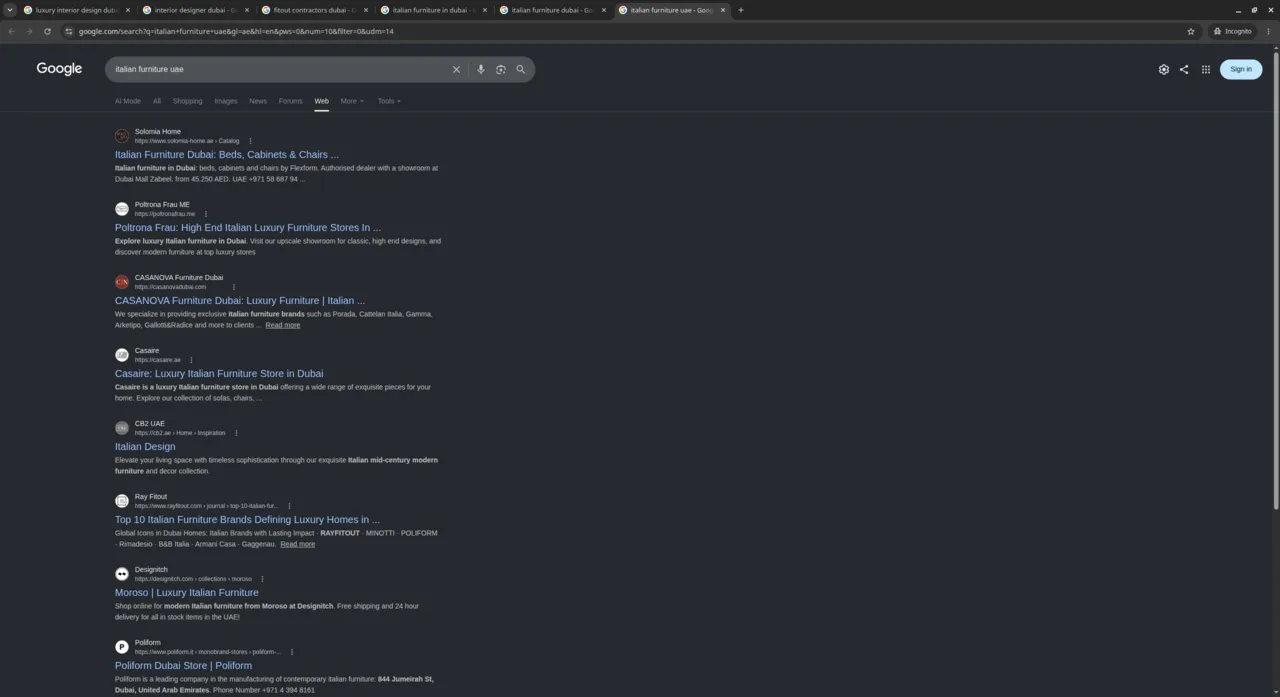This screenshot has width=1280, height=697.
Task: Close the luxury interior design dubai tab
Action: 128,10
